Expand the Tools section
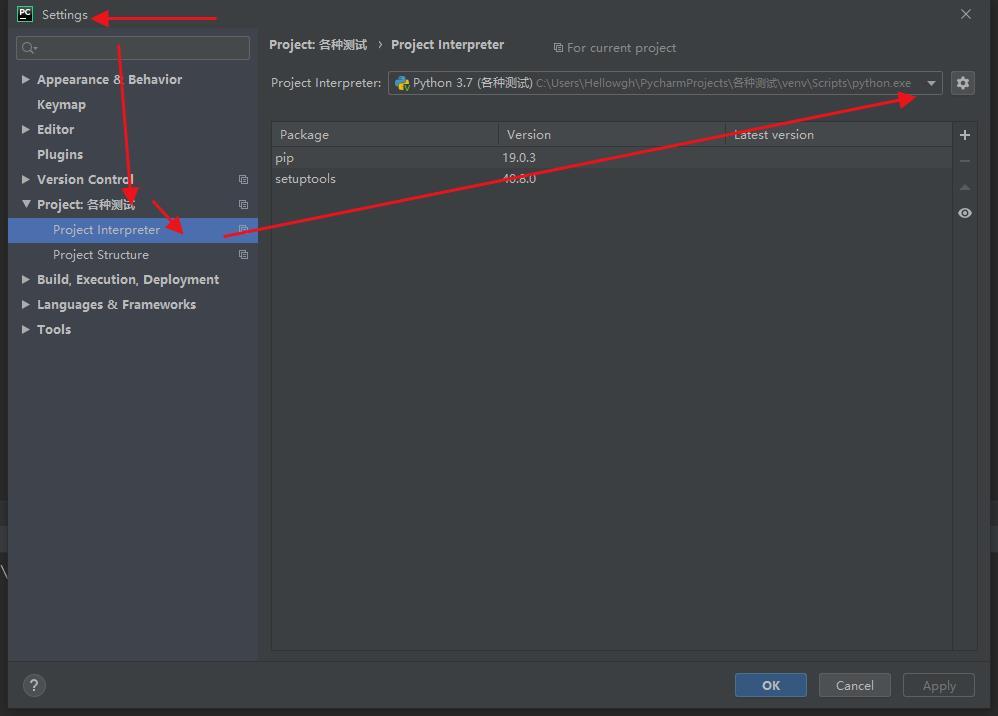The image size is (998, 716). (25, 329)
